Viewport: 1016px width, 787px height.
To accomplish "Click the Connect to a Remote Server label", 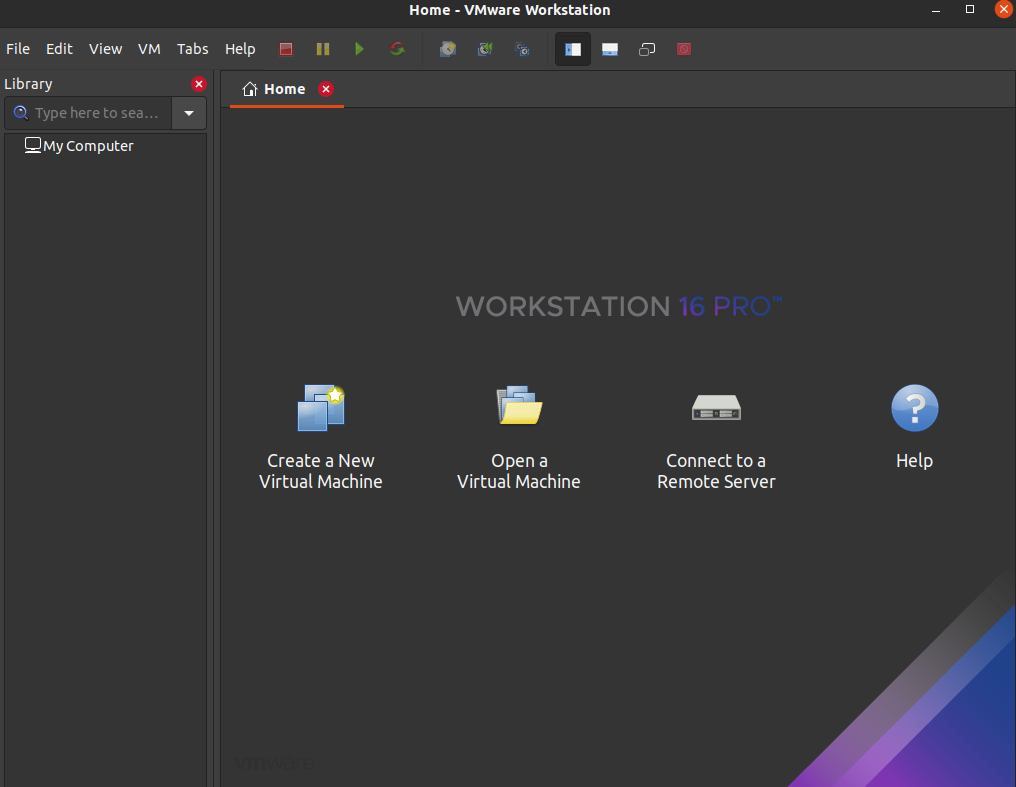I will [716, 471].
